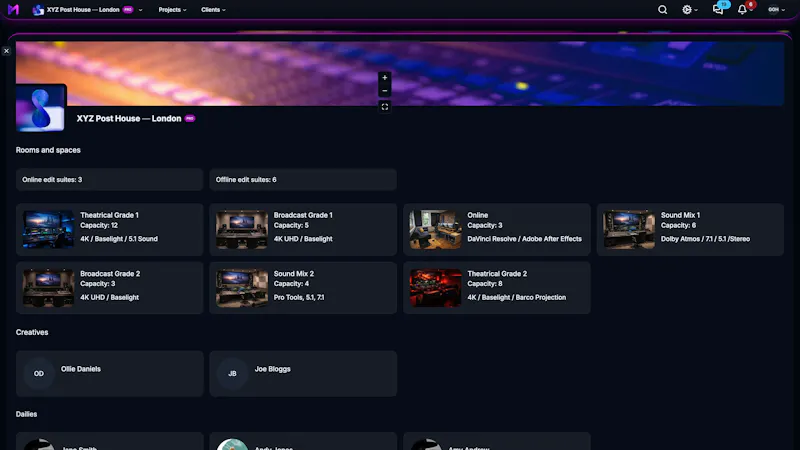
Task: Click the Theatrical Grade 2 title
Action: click(x=497, y=274)
